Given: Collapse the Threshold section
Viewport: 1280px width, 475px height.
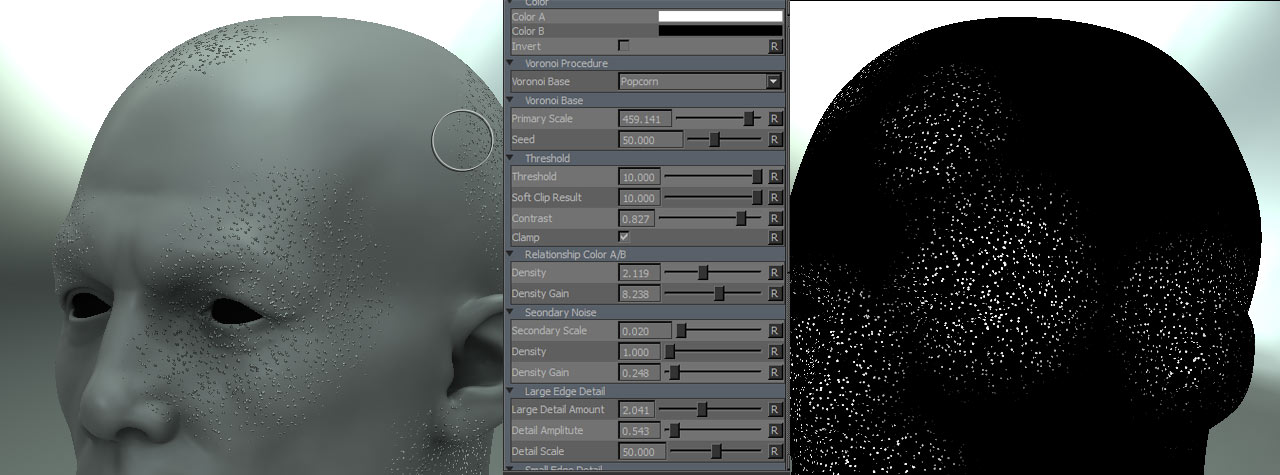Looking at the screenshot, I should (512, 158).
